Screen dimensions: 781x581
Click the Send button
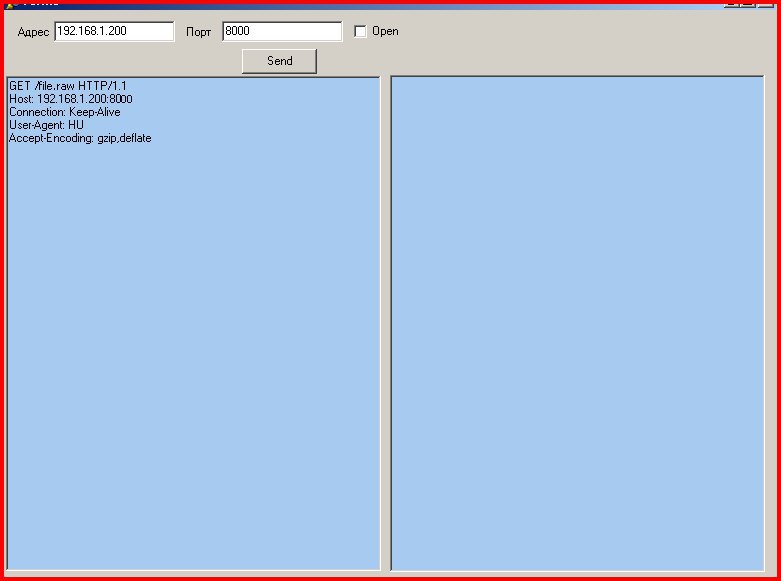pos(279,61)
